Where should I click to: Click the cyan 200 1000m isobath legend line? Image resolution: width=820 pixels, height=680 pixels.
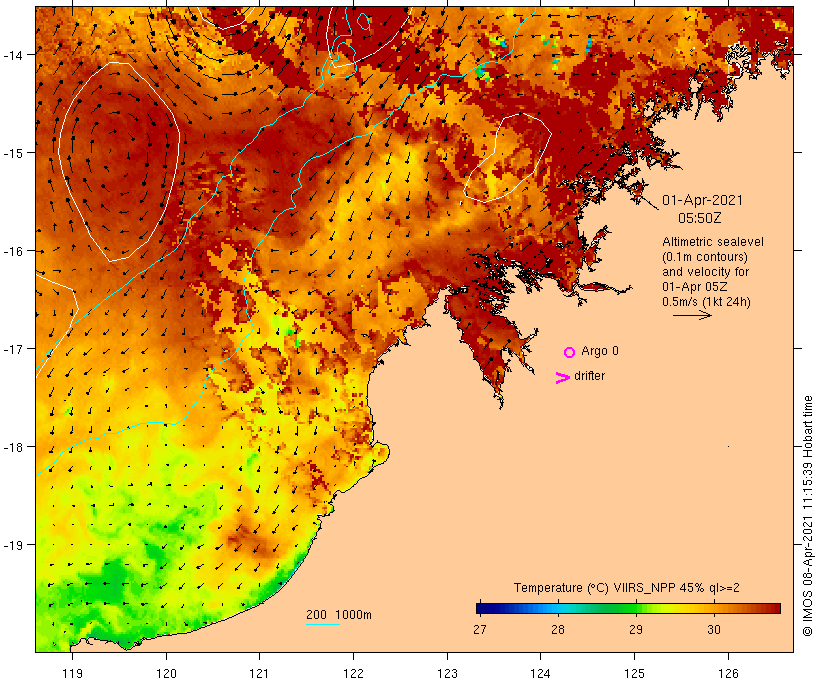click(x=323, y=624)
